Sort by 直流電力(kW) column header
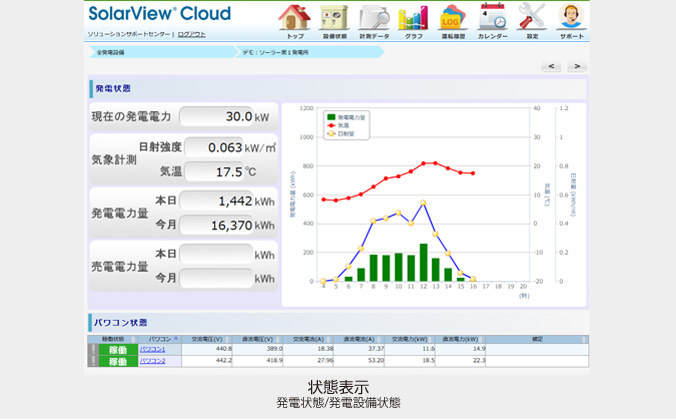This screenshot has width=676, height=420. pyautogui.click(x=460, y=339)
